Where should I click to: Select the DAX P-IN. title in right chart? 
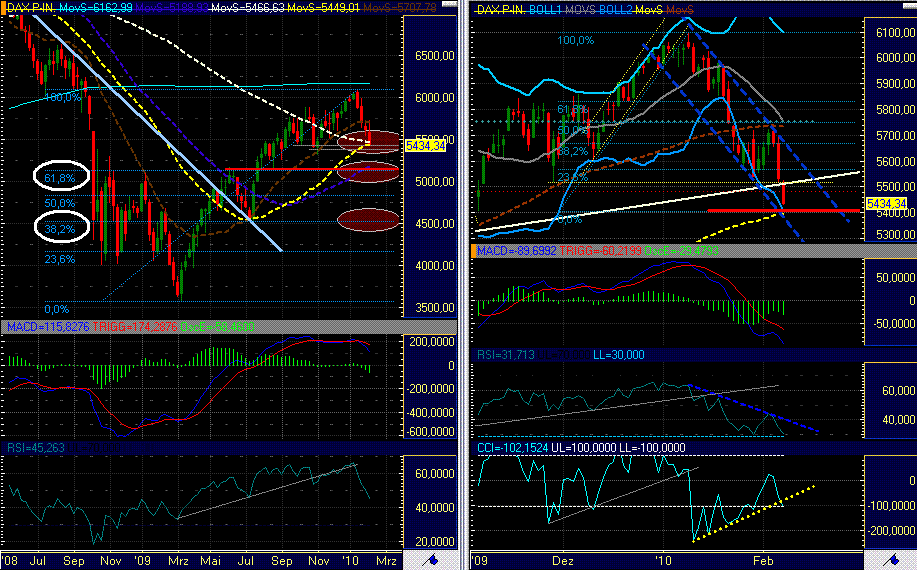501,10
